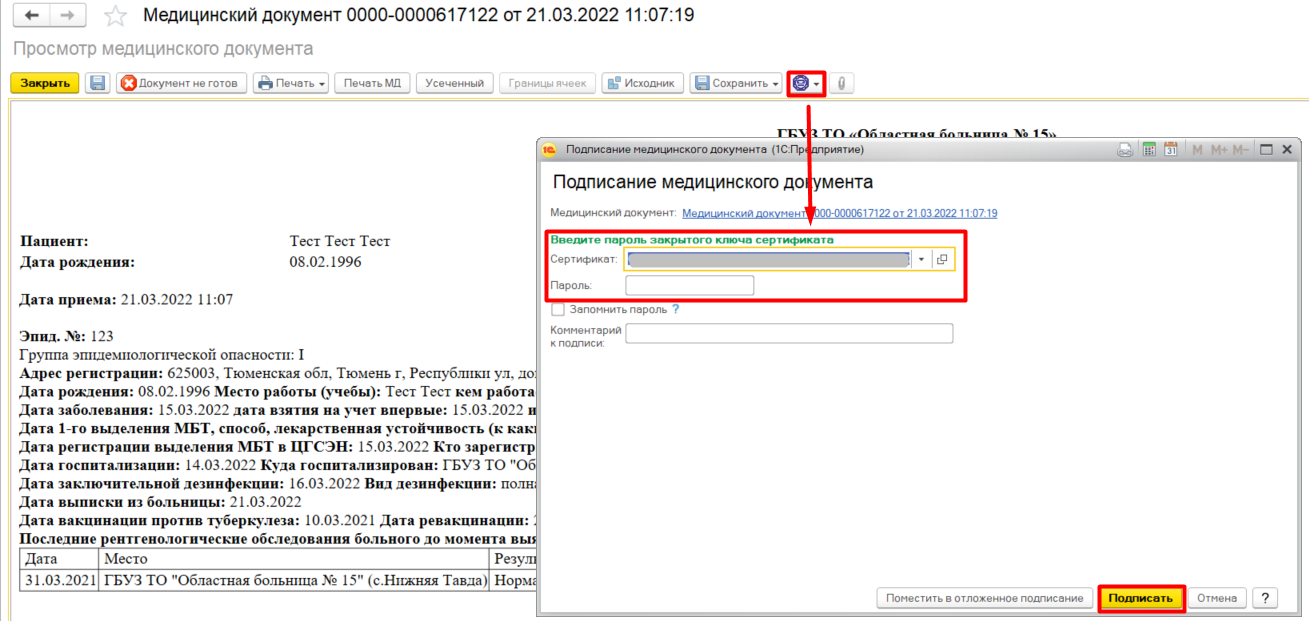
Task: Open the medical document hyperlink
Action: 839,213
